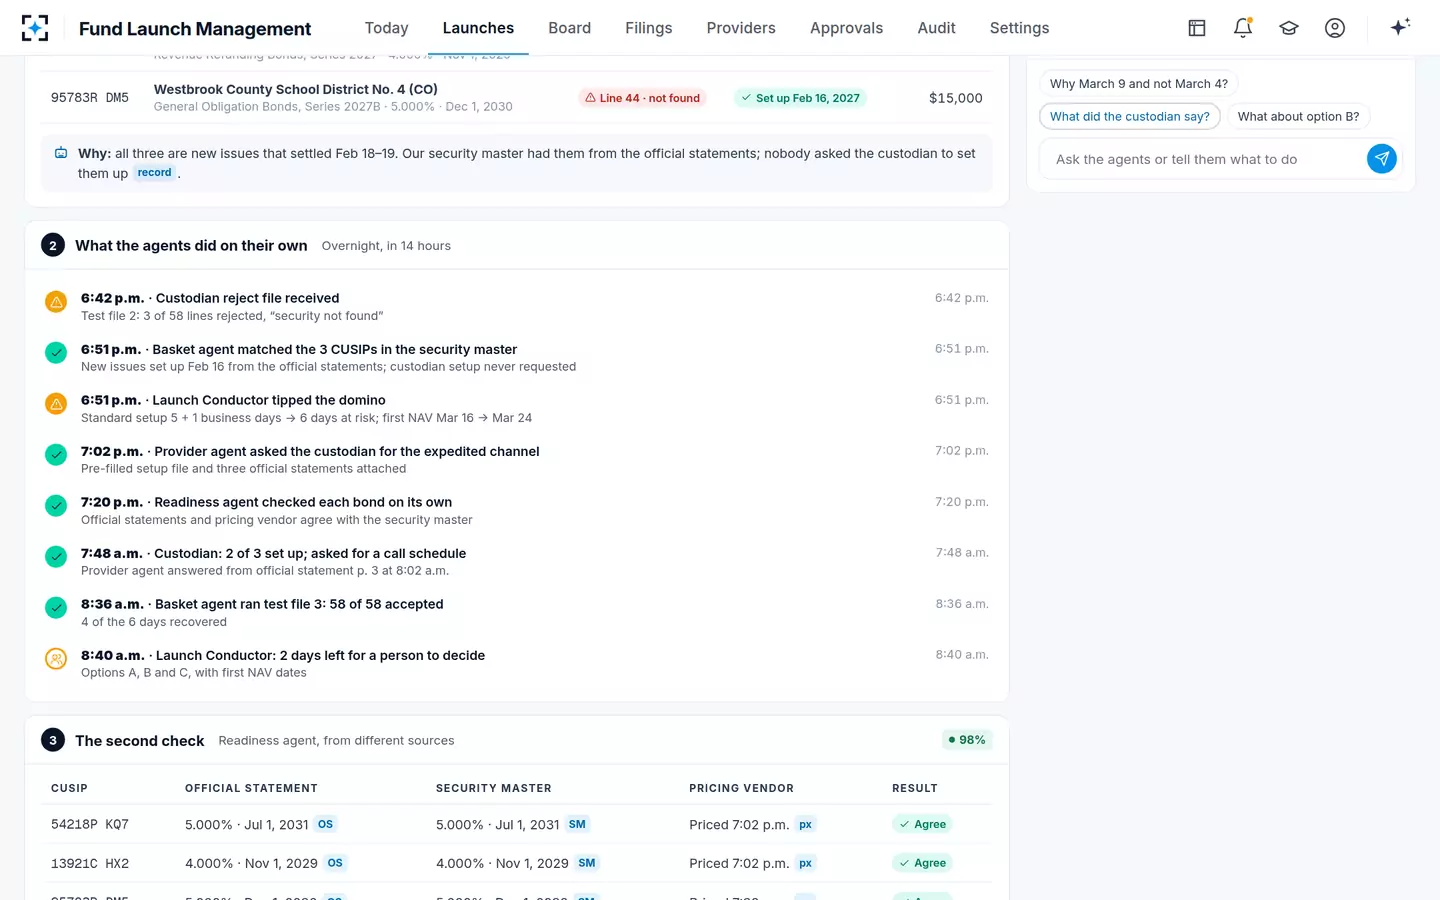Send the agent message with paper plane button
This screenshot has width=1440, height=900.
click(x=1381, y=159)
